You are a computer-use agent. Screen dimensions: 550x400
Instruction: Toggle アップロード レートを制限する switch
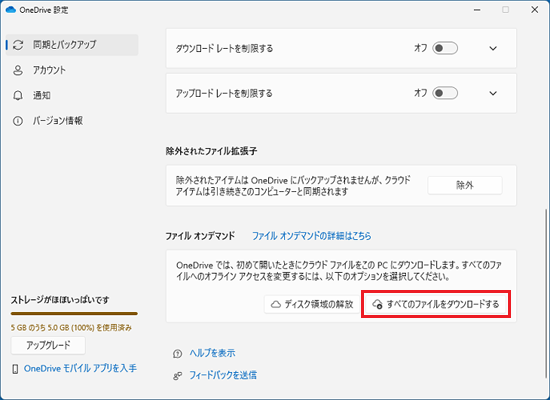[445, 93]
